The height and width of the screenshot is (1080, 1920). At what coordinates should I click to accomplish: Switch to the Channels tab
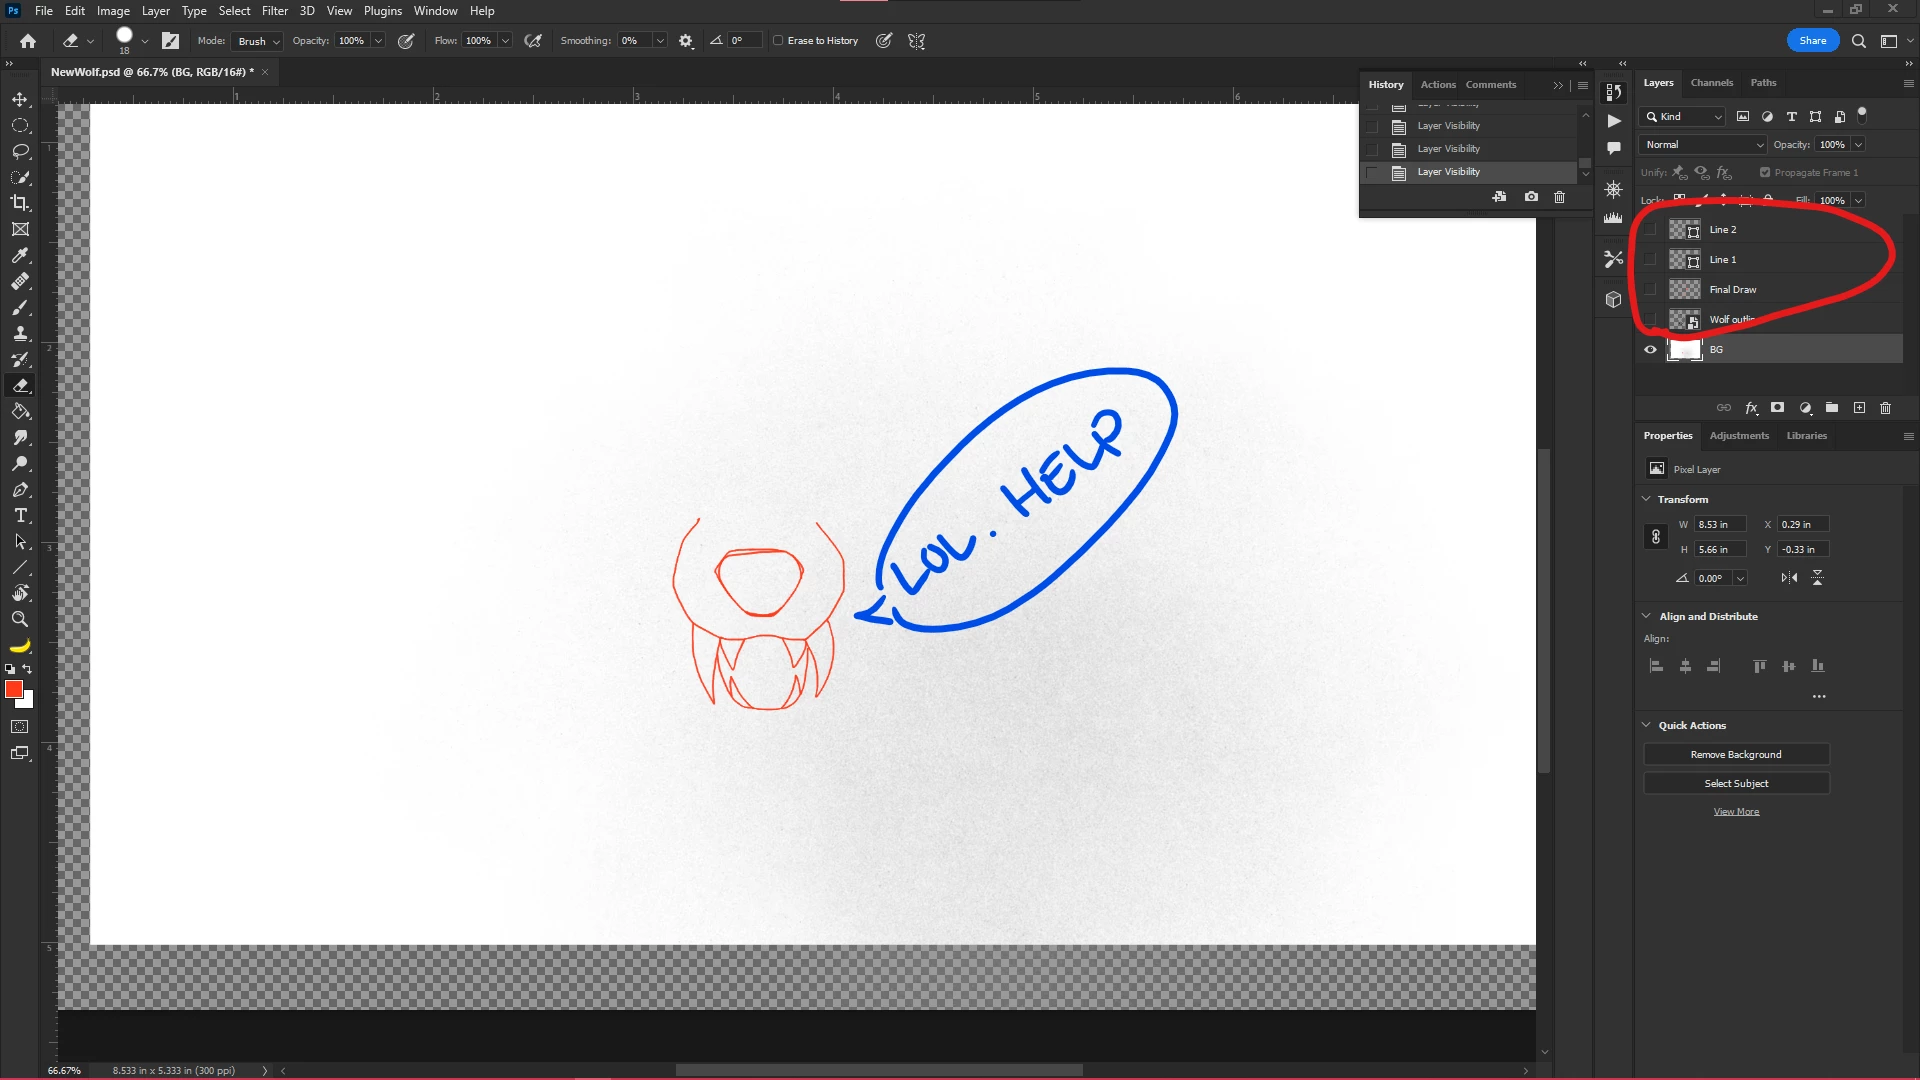point(1711,83)
